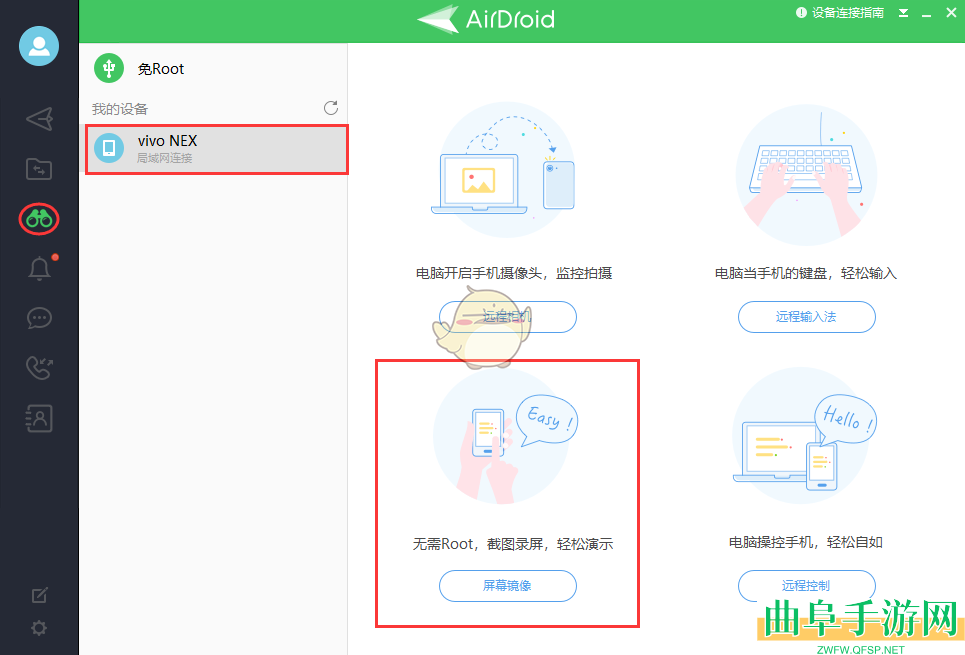Click text 无需Root，截图录屏，轻松演示

tap(513, 544)
